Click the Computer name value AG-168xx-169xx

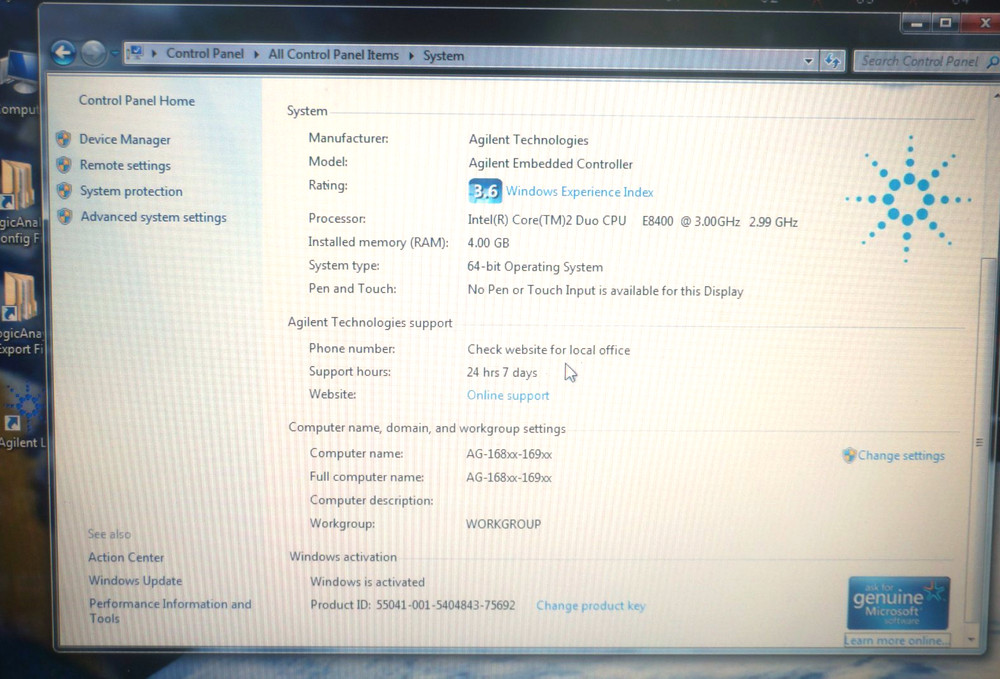(508, 455)
